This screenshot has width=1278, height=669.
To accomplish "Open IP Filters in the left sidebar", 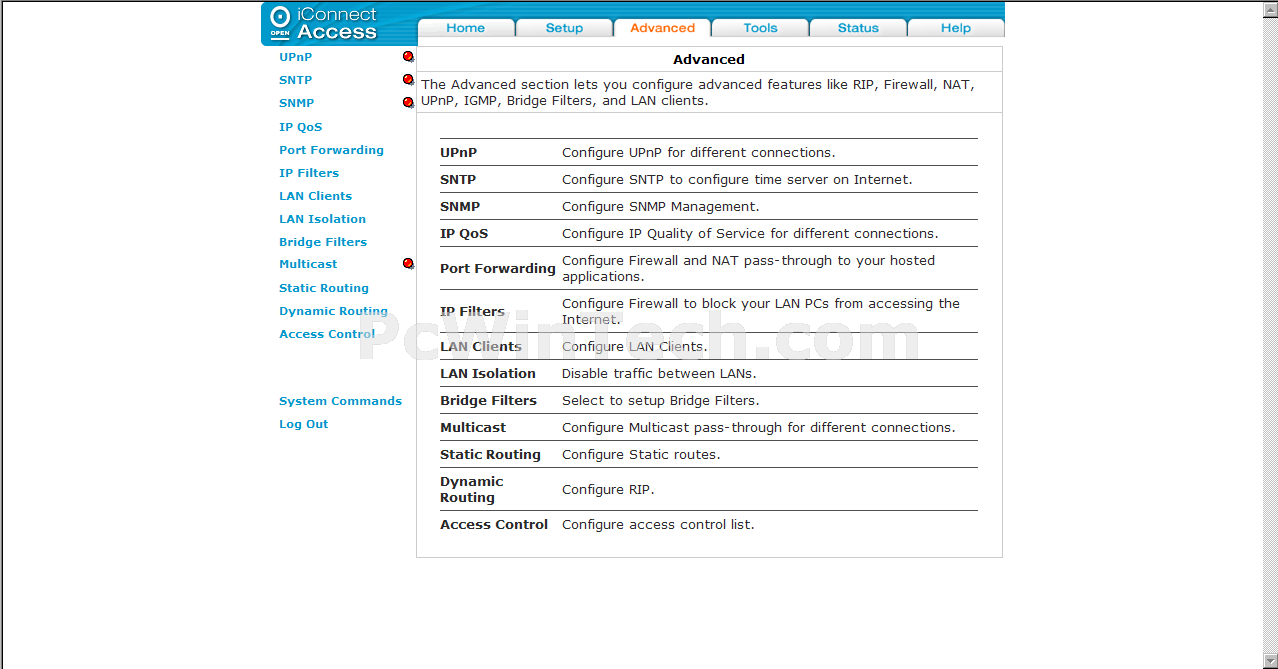I will pos(309,173).
